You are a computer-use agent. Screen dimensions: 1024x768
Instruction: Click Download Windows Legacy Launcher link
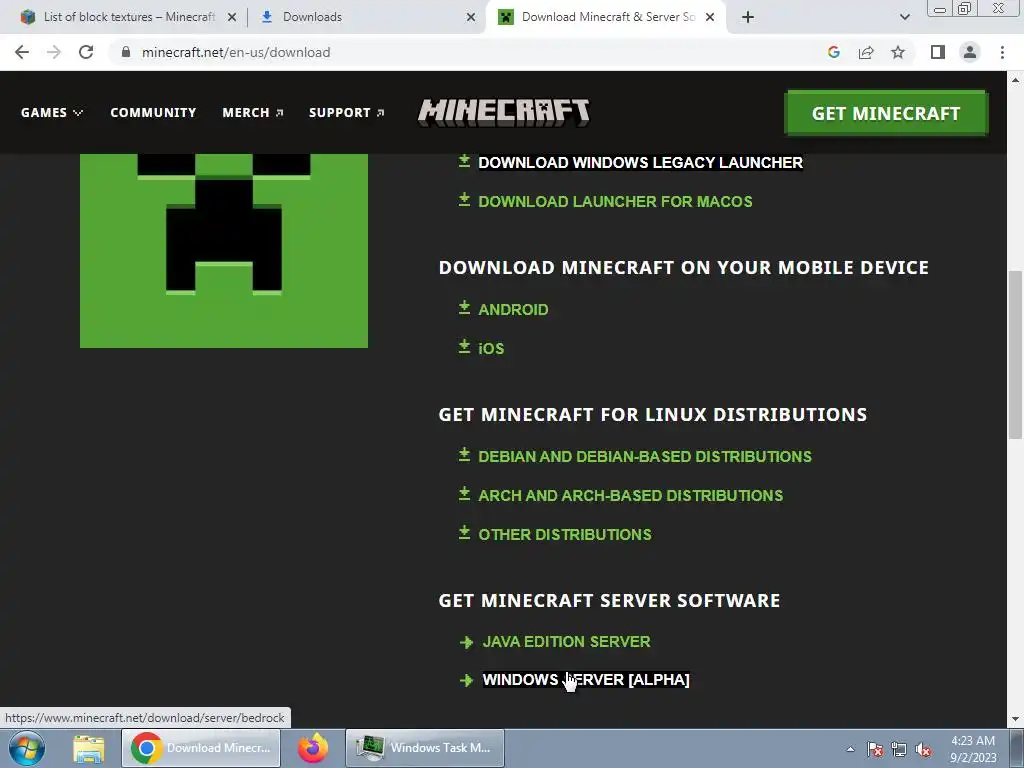coord(640,163)
